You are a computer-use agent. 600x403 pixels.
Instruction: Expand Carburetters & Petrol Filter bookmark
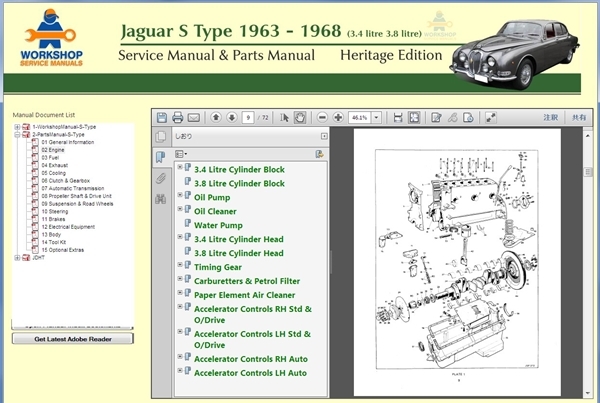pyautogui.click(x=180, y=278)
